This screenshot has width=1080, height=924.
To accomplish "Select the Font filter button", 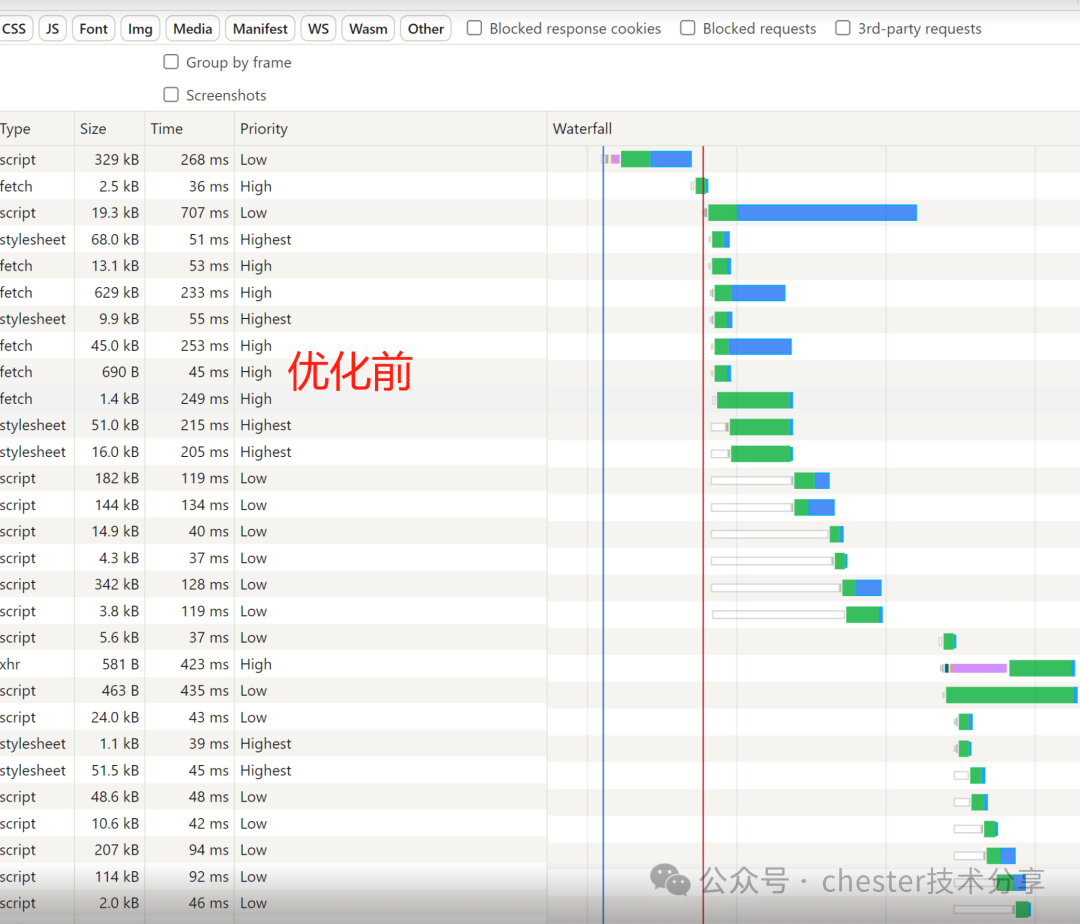I will 93,29.
